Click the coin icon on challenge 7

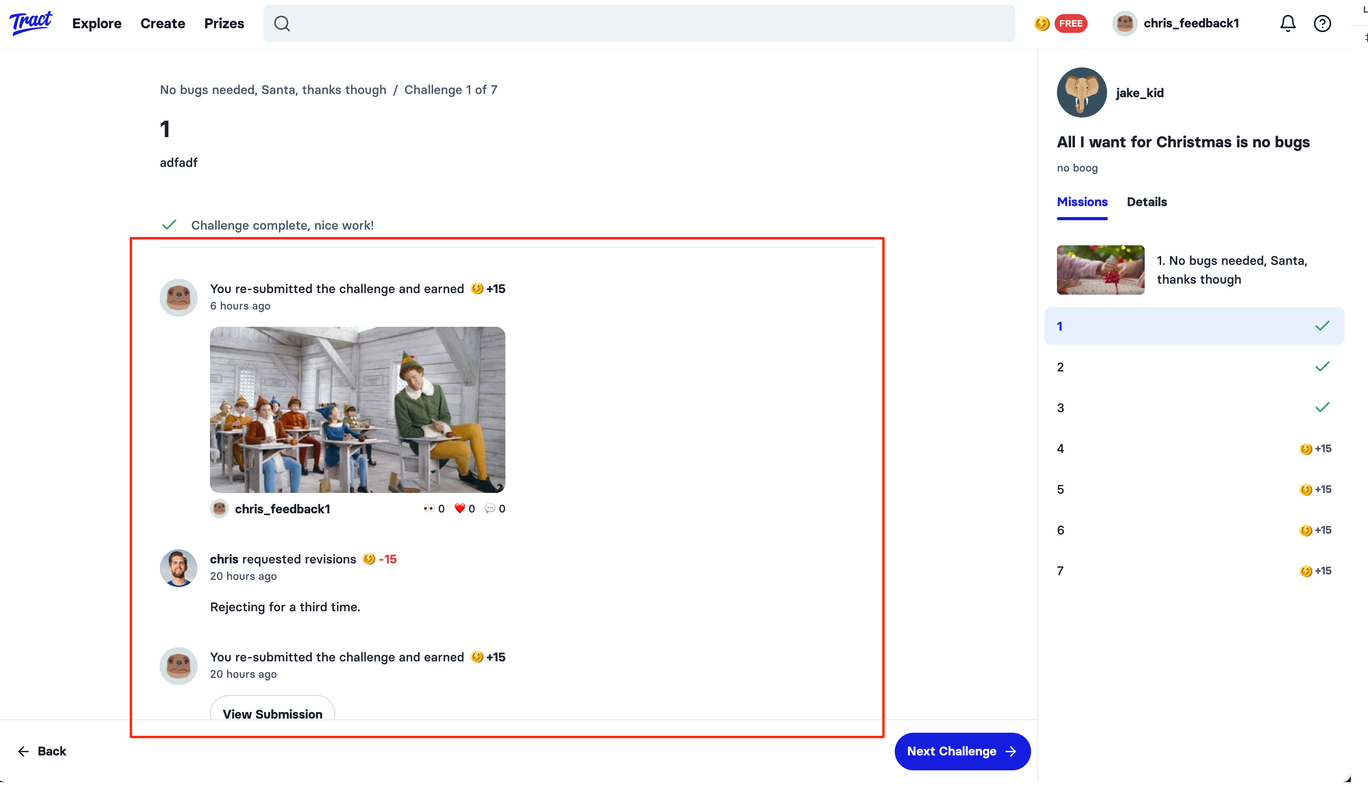(1306, 572)
